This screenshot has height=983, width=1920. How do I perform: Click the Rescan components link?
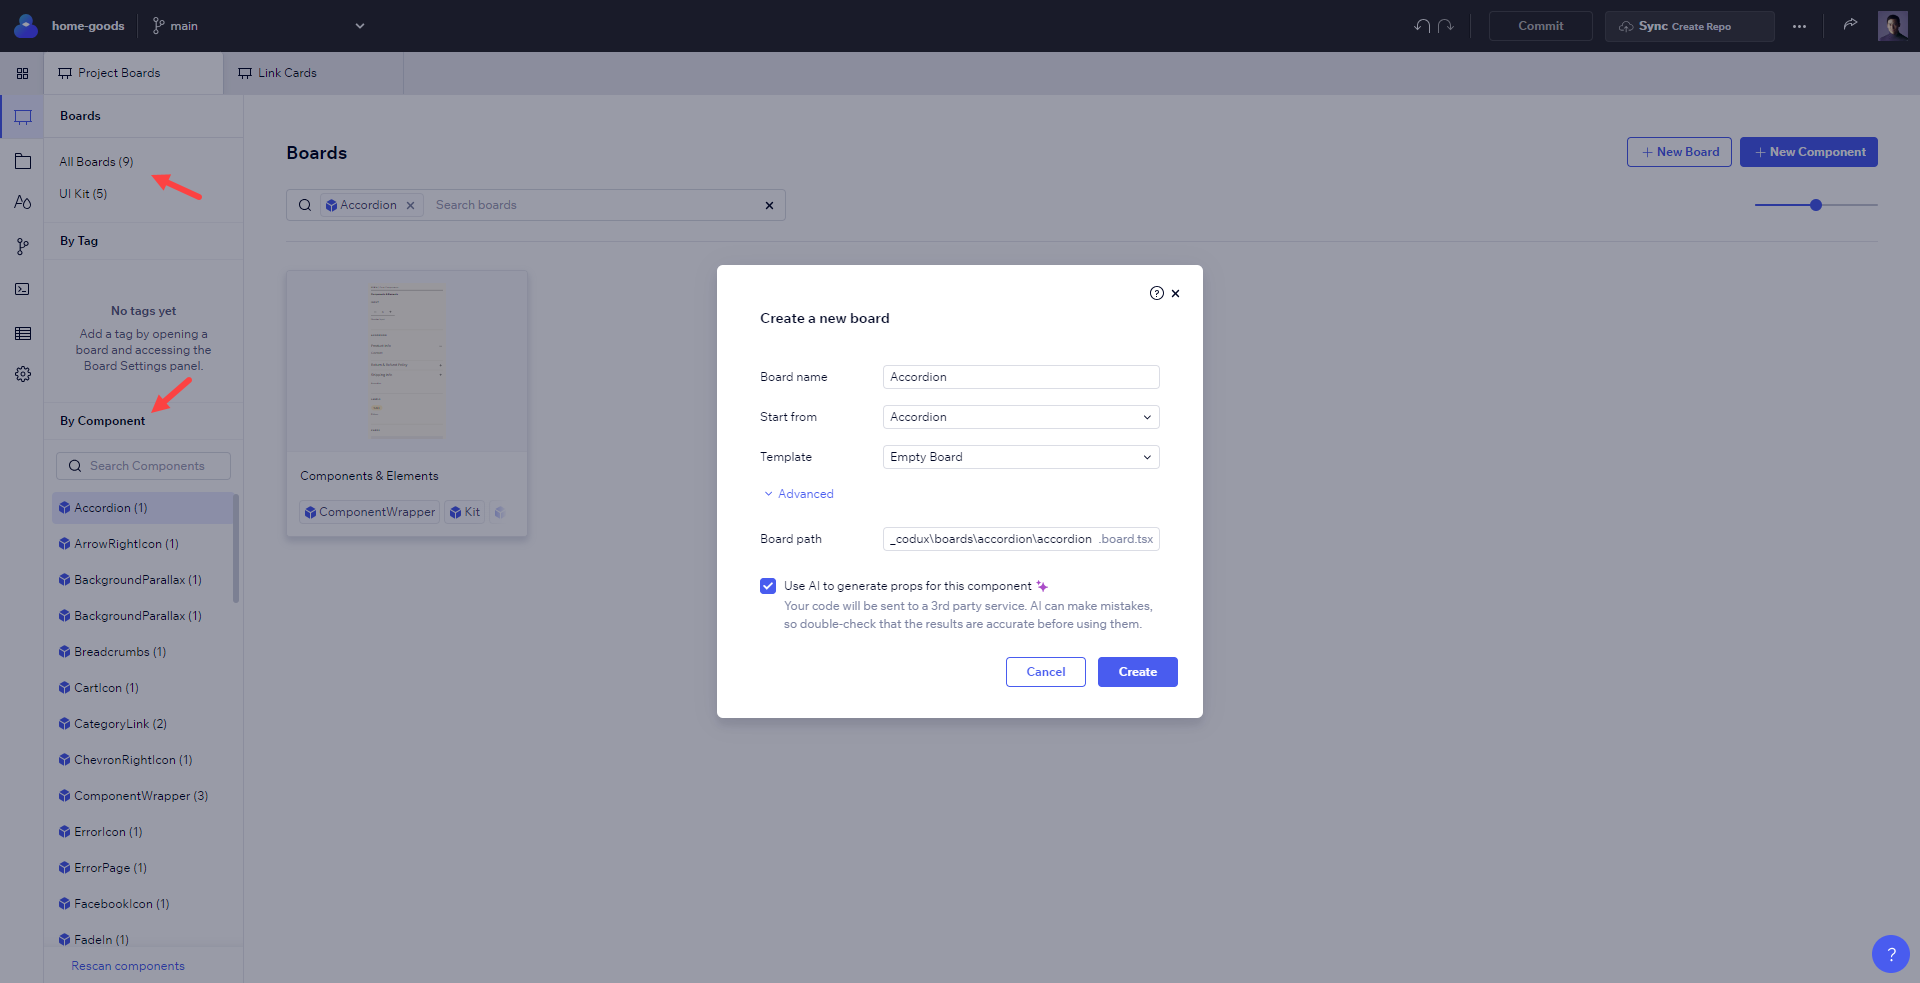tap(128, 966)
